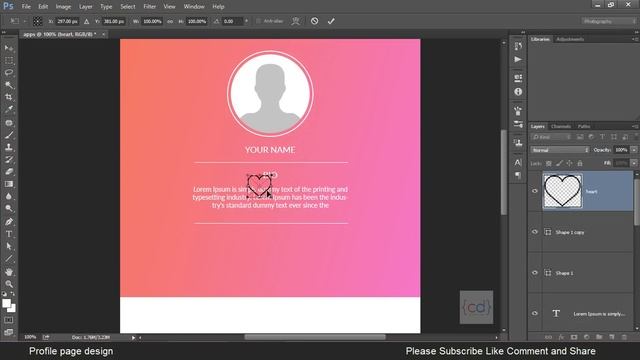Open the Layer menu

coord(86,7)
